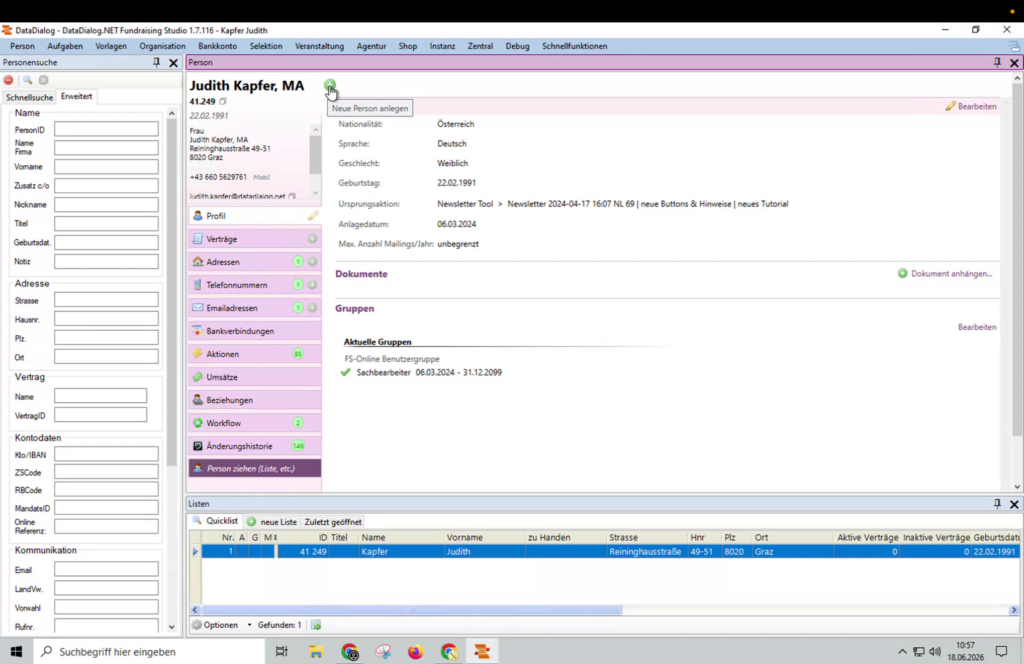Click the Workflow count badge 2

click(298, 423)
